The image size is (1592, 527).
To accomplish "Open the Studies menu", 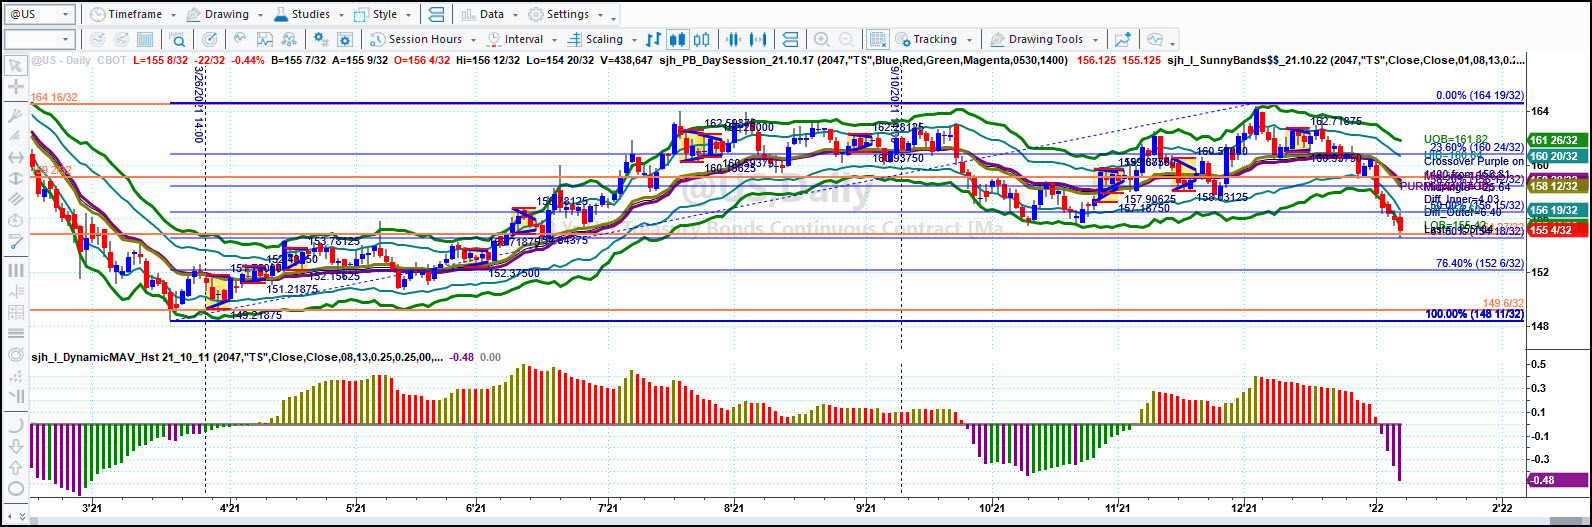I will [307, 14].
